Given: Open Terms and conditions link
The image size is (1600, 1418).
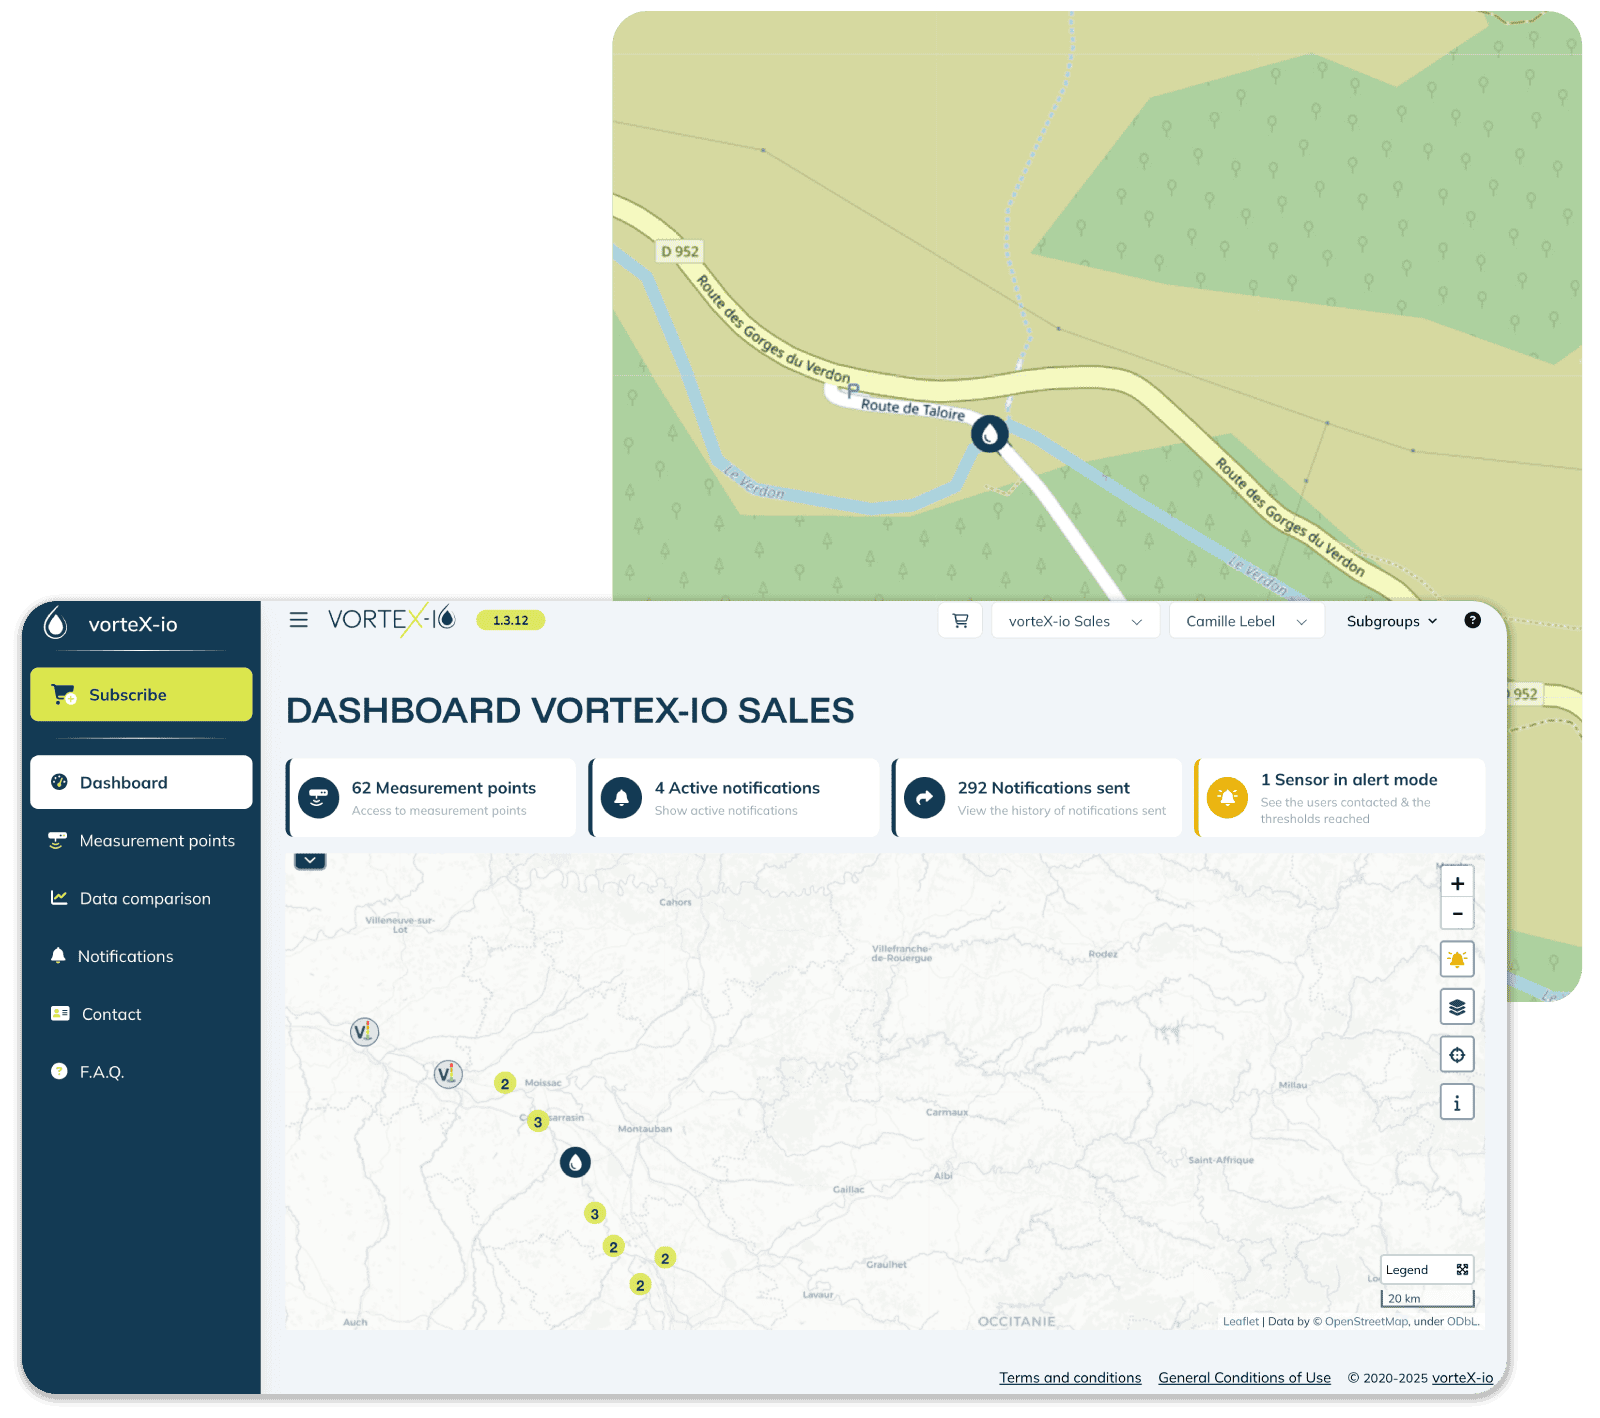Looking at the screenshot, I should [1070, 1377].
